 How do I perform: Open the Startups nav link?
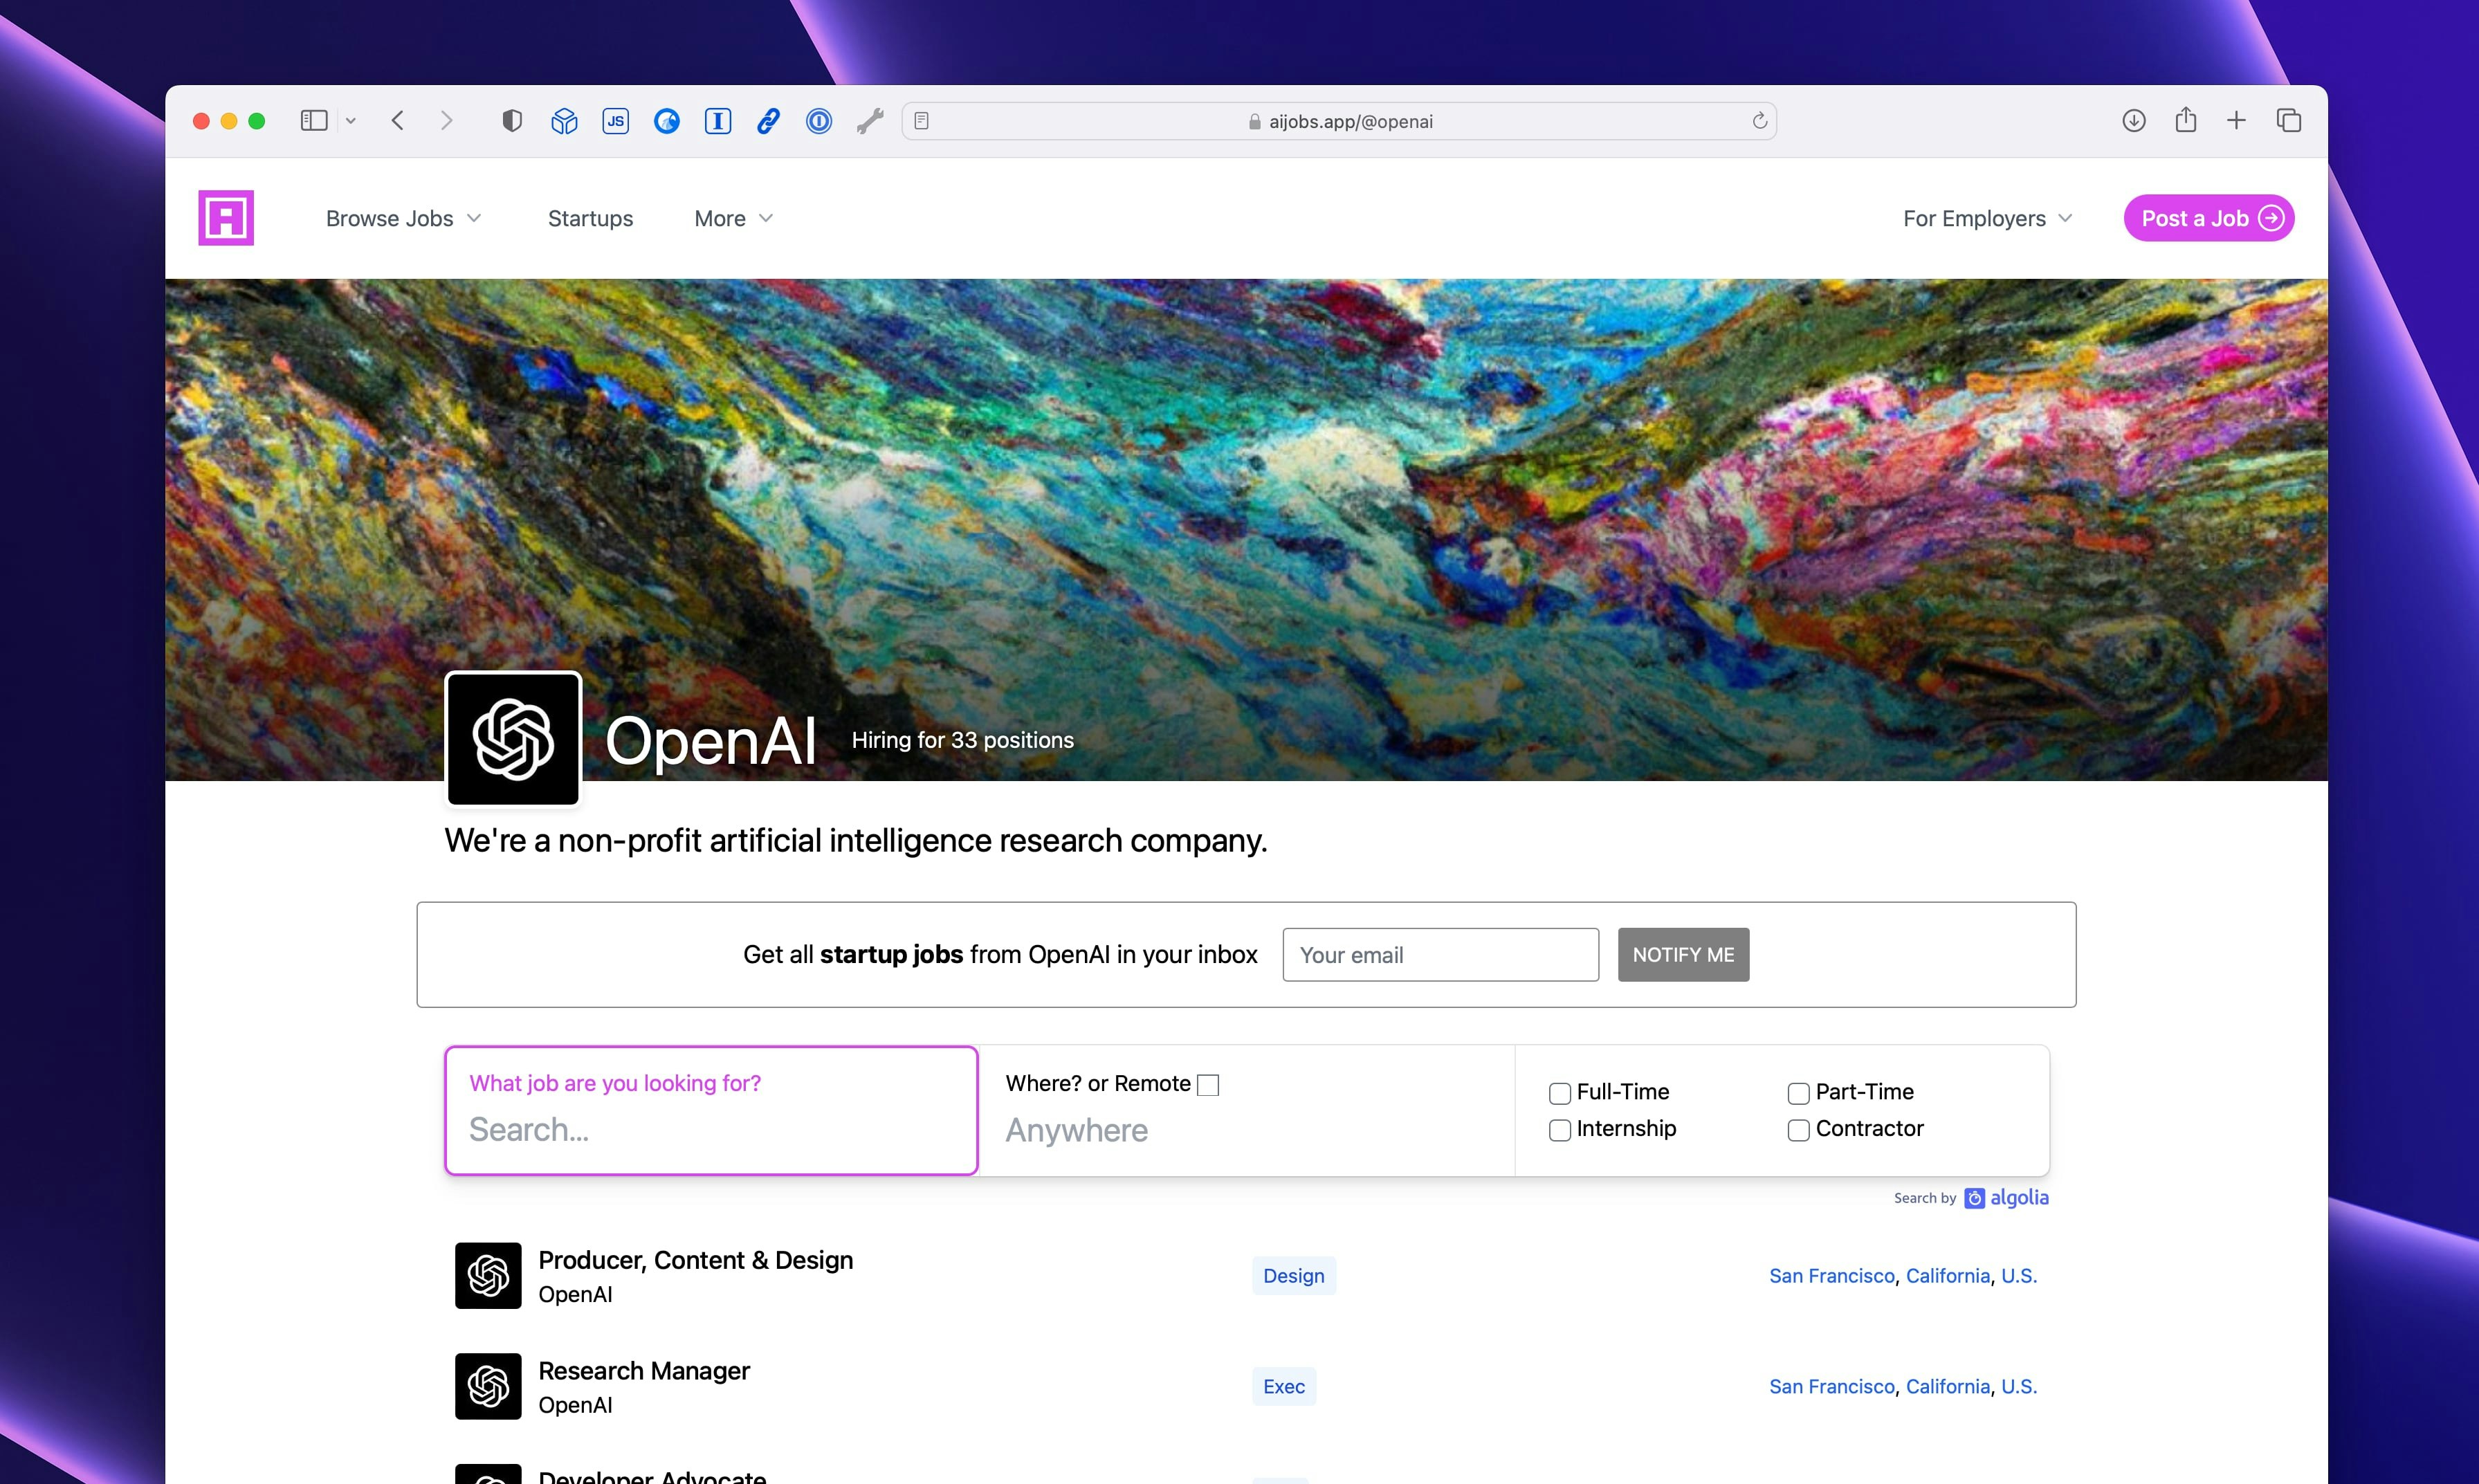click(590, 218)
